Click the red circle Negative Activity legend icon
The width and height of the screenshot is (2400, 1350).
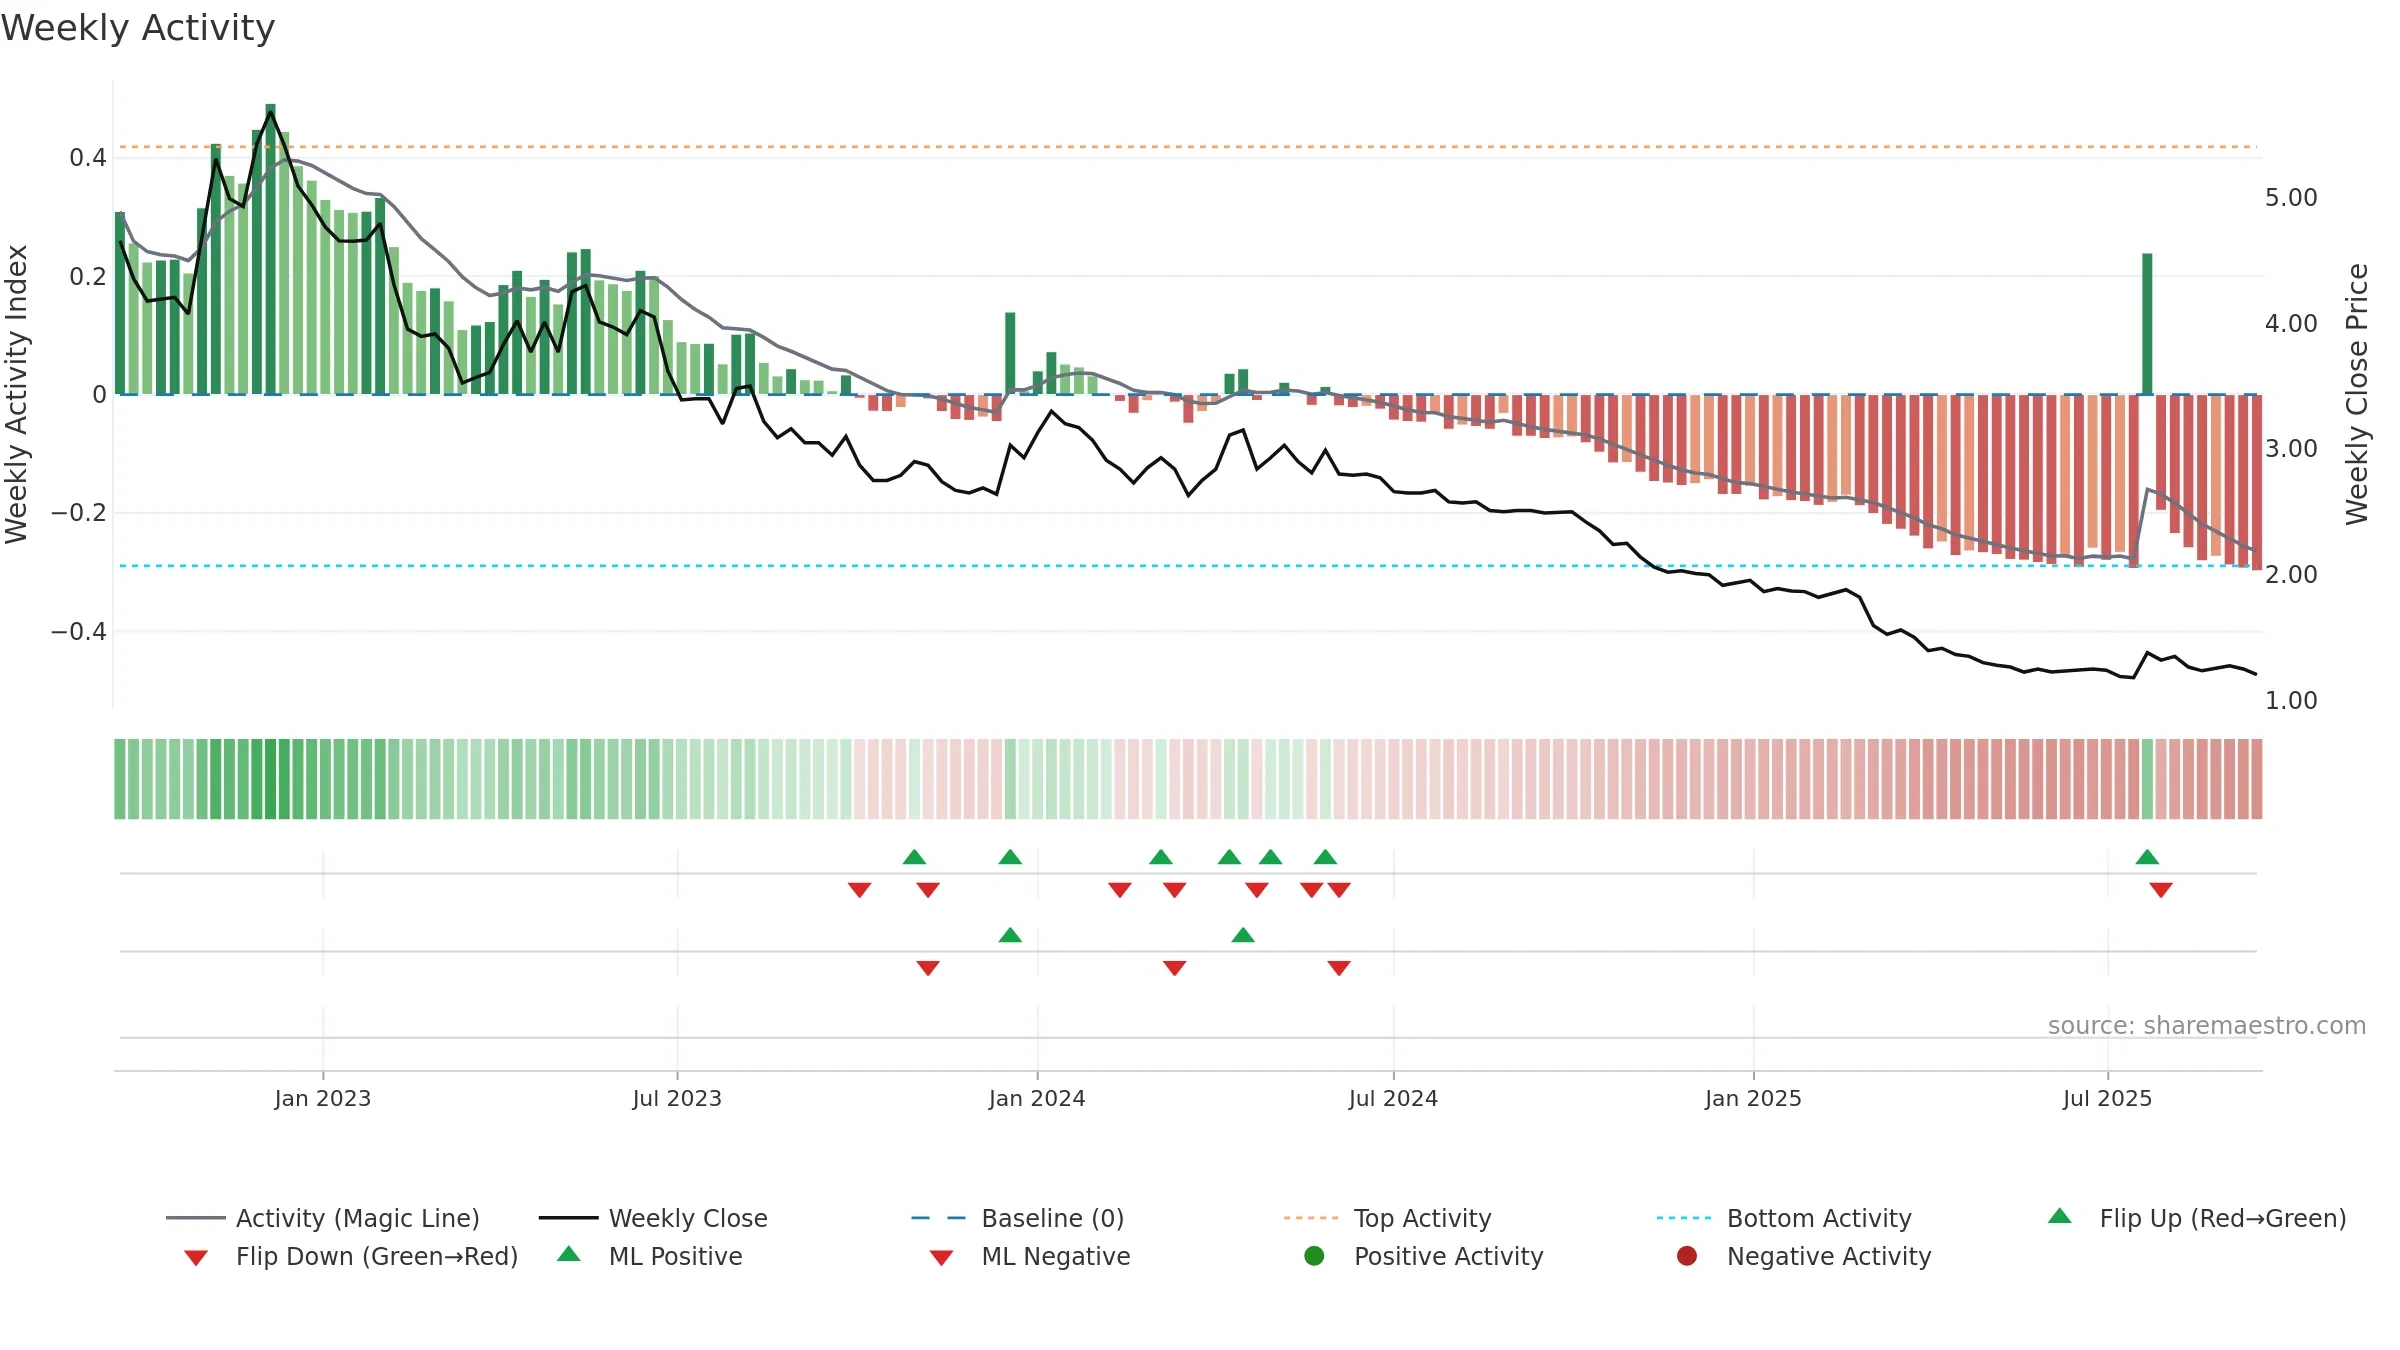1687,1255
